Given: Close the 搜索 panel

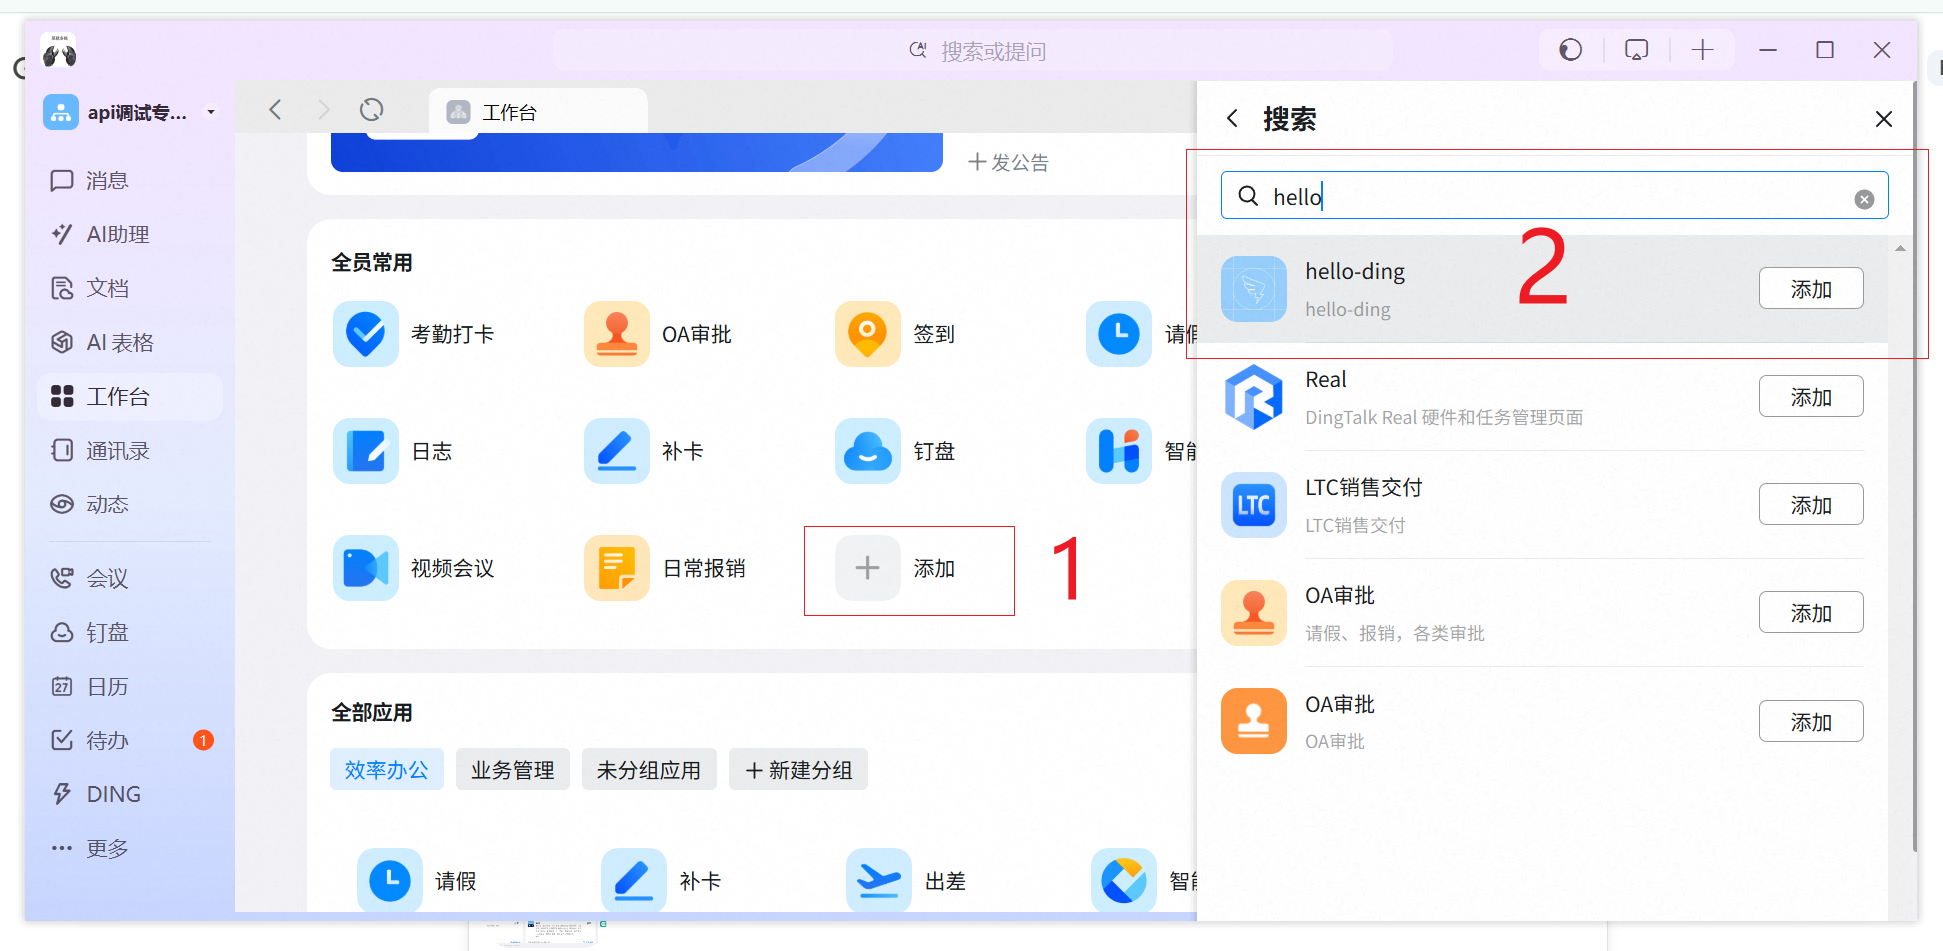Looking at the screenshot, I should coord(1884,119).
